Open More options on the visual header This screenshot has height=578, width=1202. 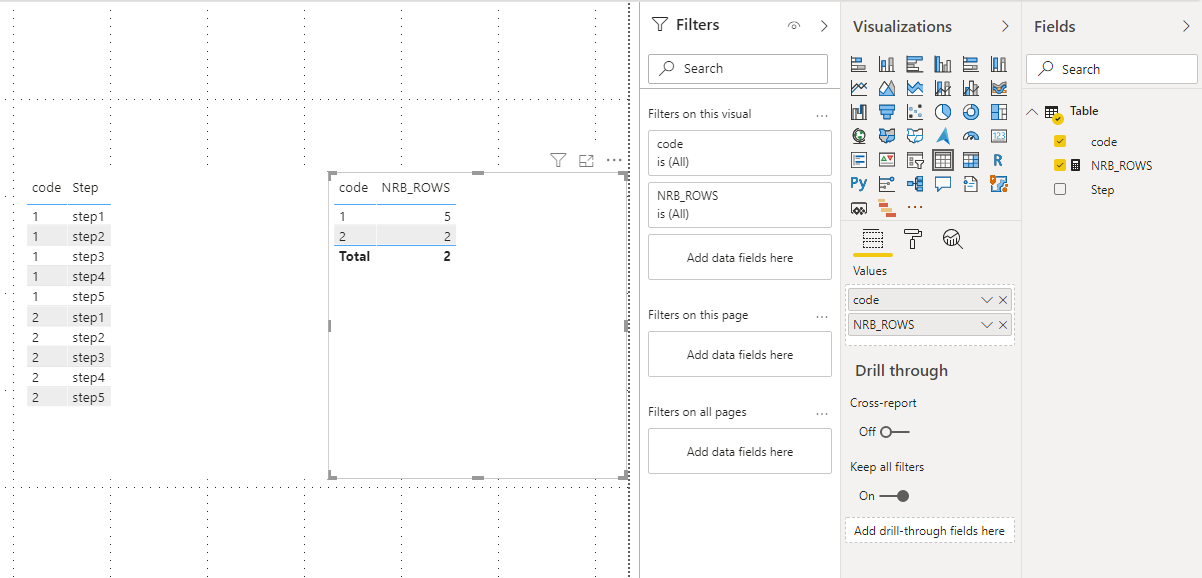(614, 160)
